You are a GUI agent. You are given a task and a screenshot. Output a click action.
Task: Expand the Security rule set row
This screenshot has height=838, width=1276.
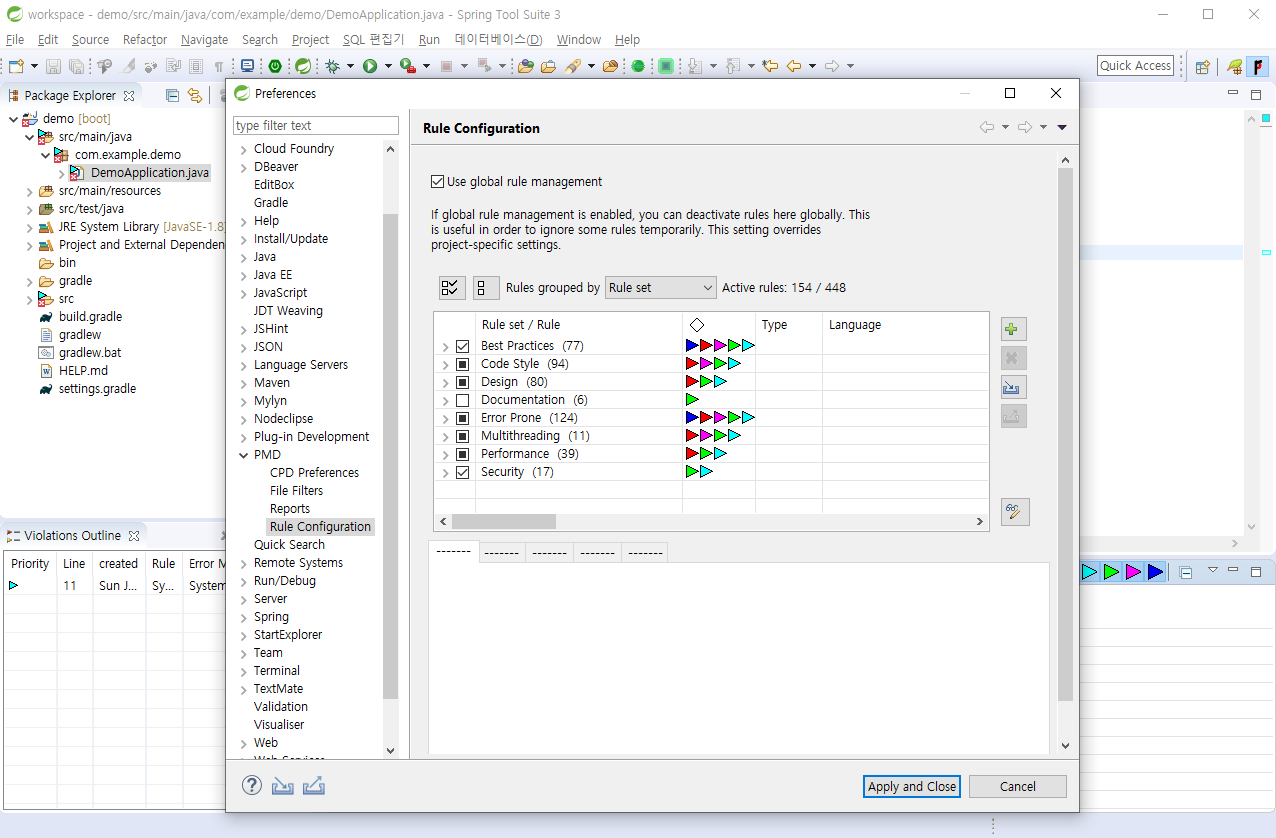pyautogui.click(x=445, y=472)
